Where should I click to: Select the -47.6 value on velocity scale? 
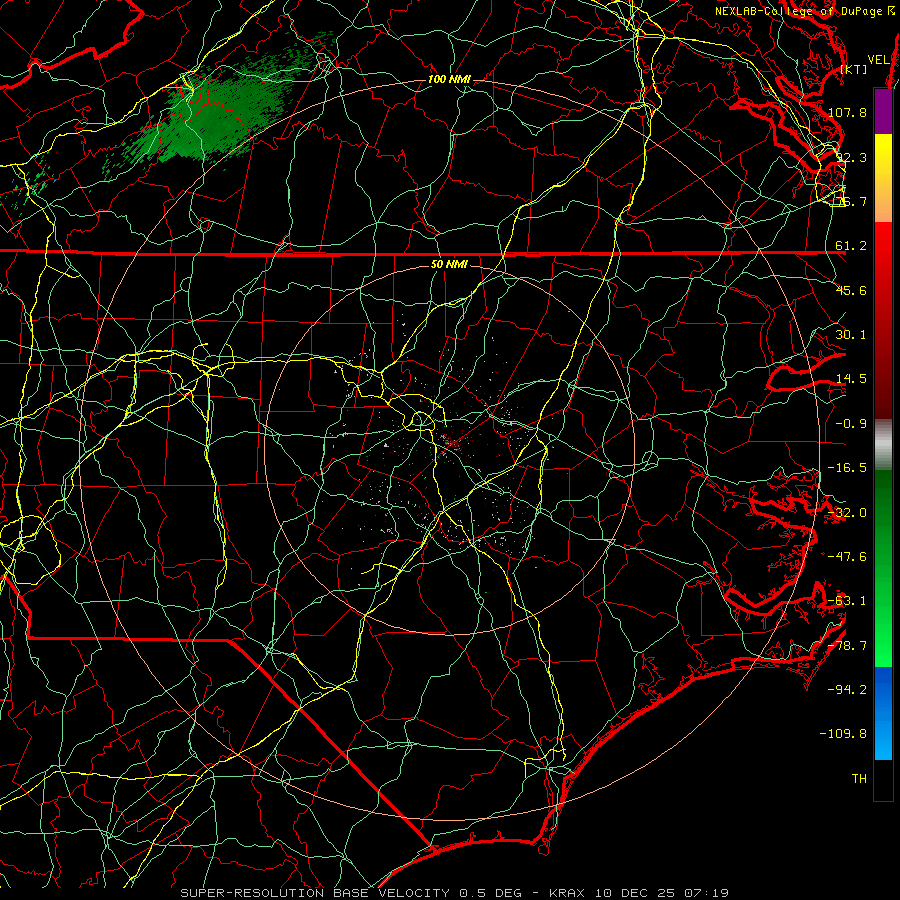click(x=847, y=557)
